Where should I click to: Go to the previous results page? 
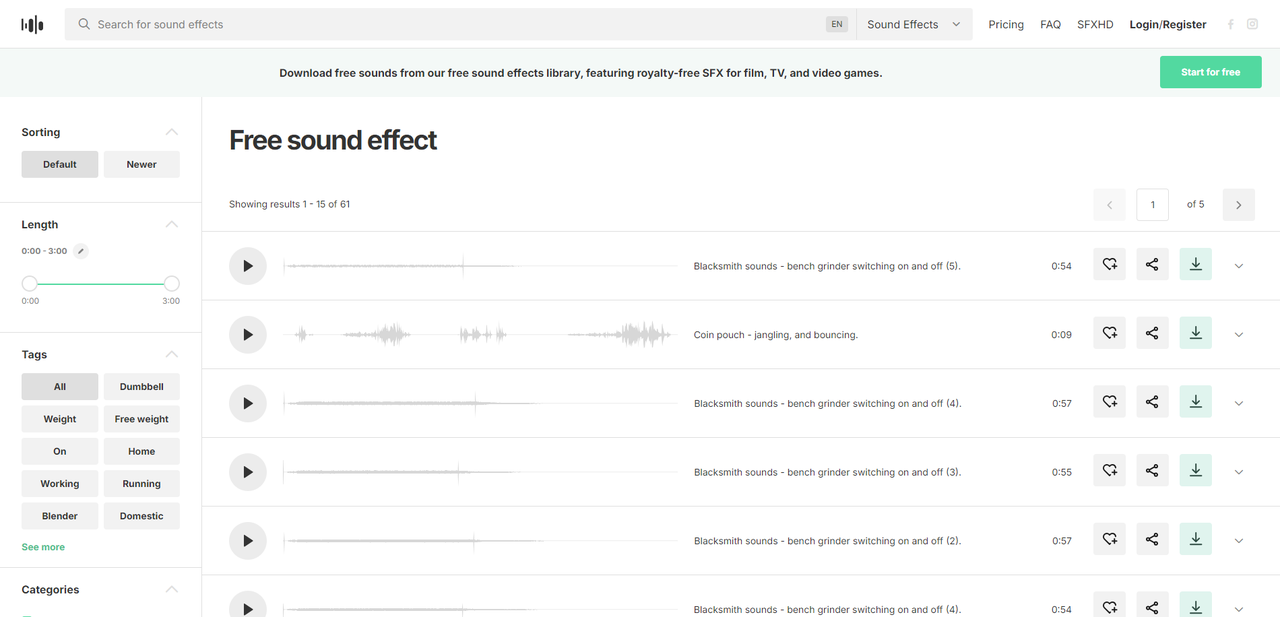click(1109, 204)
